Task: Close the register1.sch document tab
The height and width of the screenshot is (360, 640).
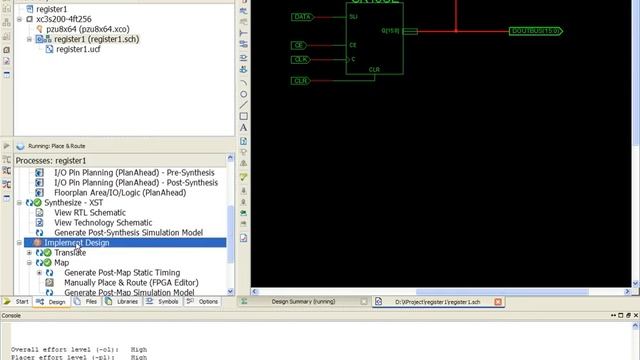Action: tap(498, 302)
